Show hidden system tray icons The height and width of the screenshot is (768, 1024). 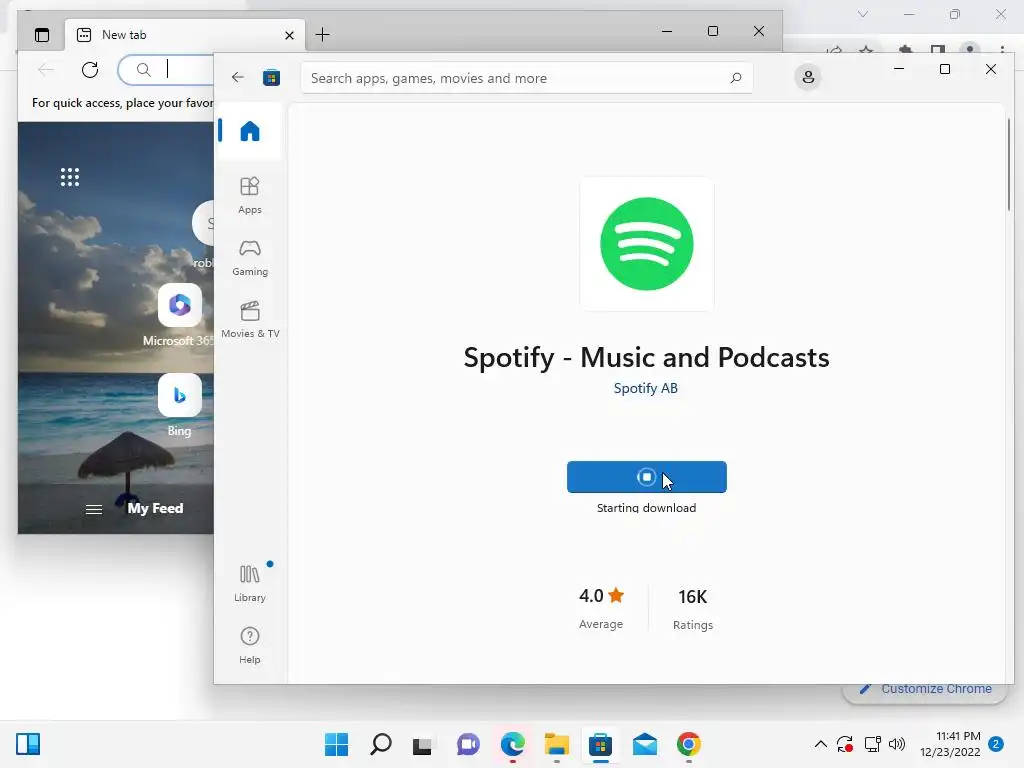[x=821, y=744]
